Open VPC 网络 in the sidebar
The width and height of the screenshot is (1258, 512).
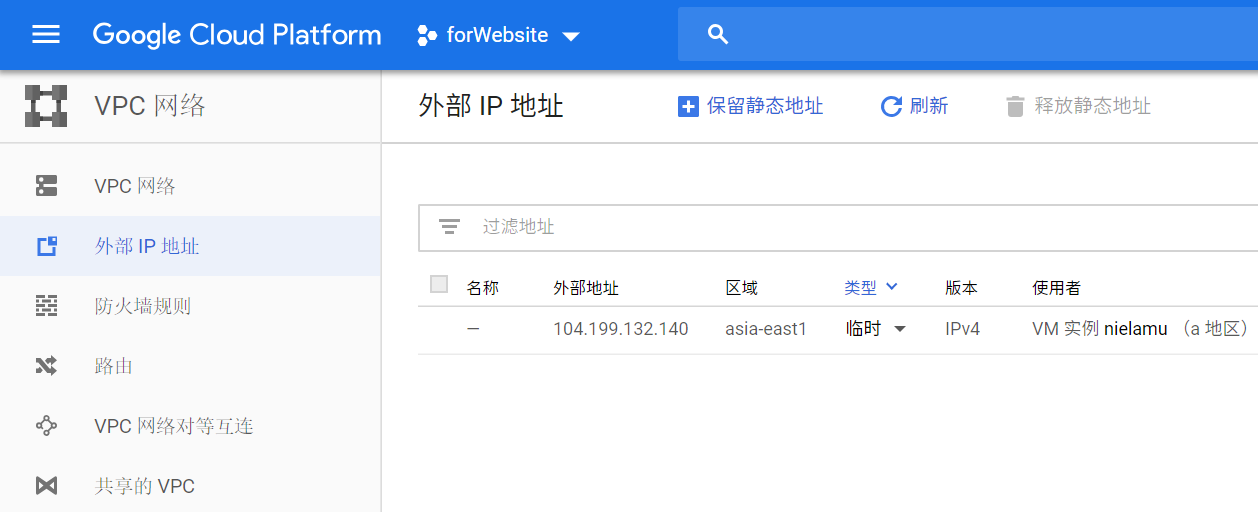click(135, 186)
